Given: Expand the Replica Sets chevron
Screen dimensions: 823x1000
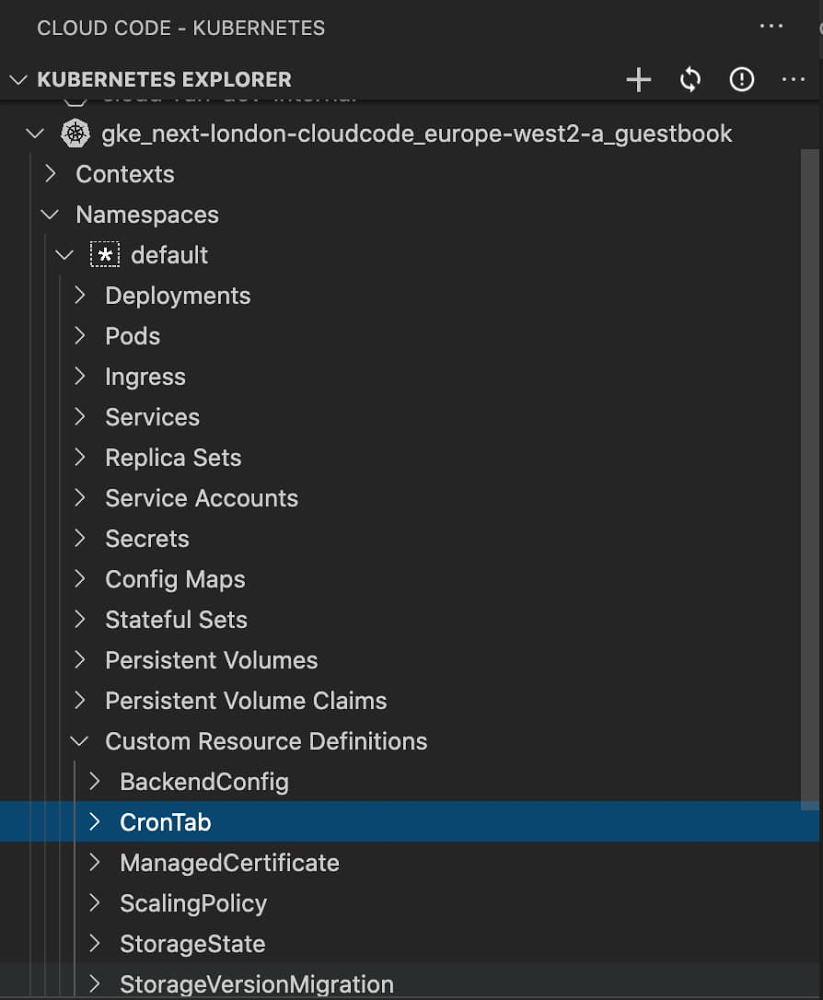Looking at the screenshot, I should click(80, 457).
